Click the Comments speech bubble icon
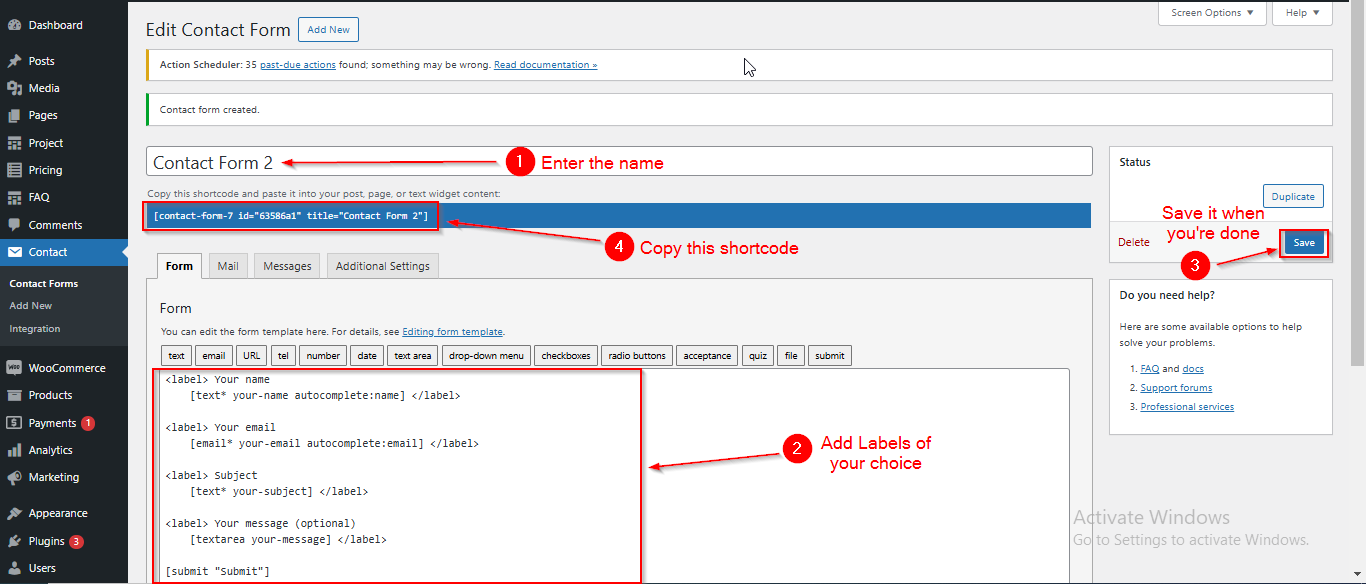 click(x=14, y=225)
